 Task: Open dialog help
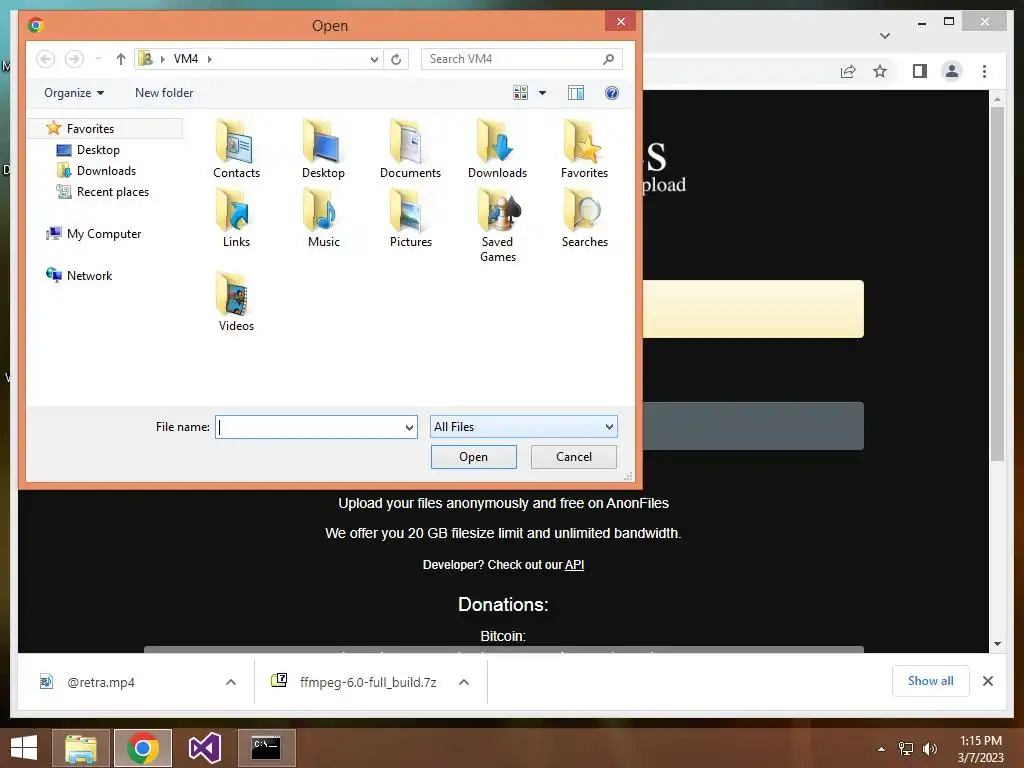pos(611,93)
